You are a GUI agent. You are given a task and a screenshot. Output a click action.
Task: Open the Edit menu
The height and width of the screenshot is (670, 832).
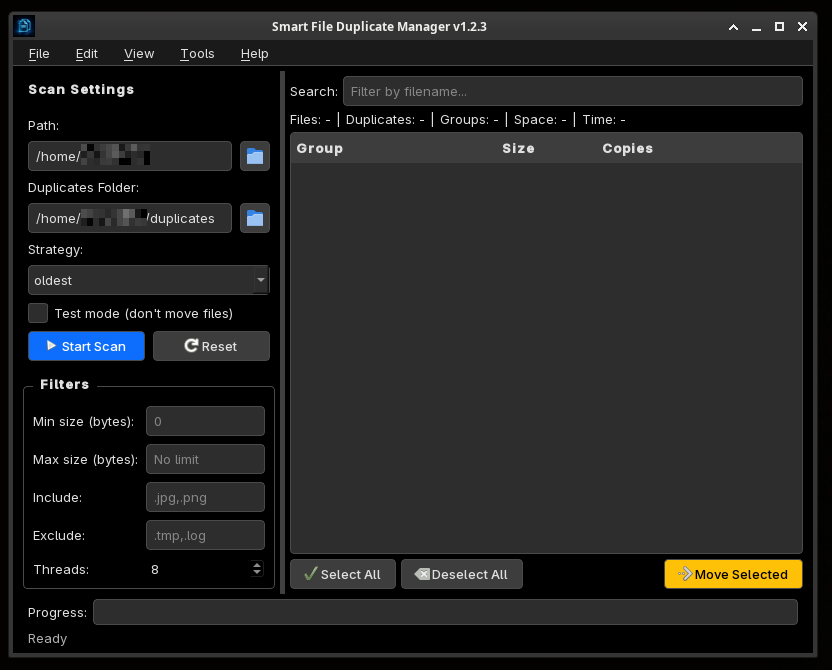pos(86,54)
